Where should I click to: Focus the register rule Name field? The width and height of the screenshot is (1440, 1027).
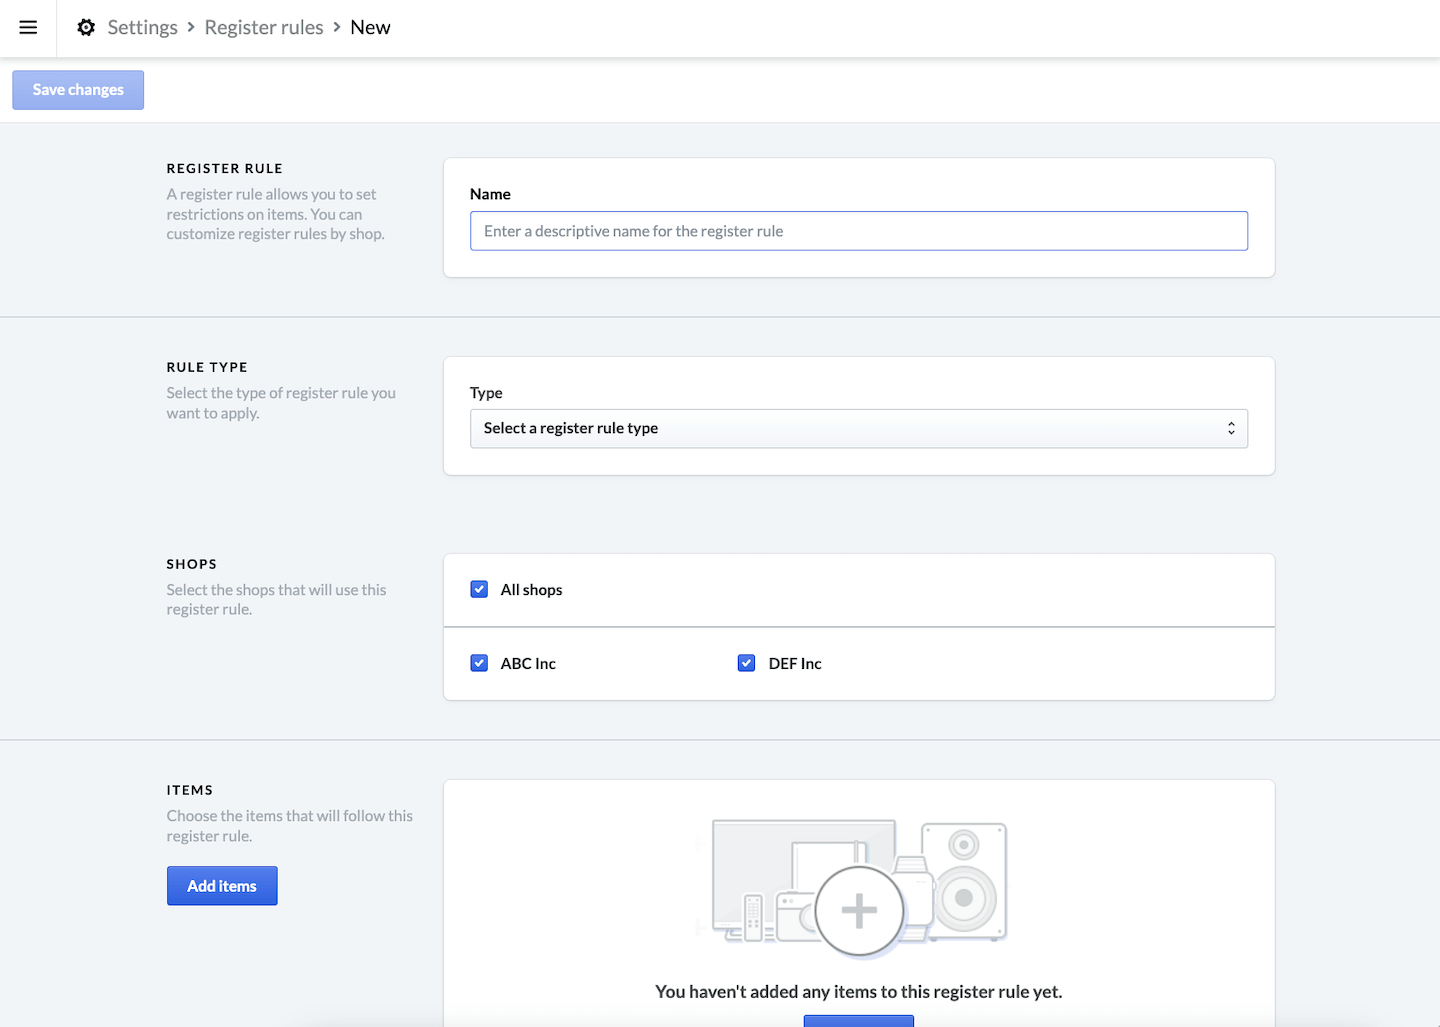(x=858, y=231)
